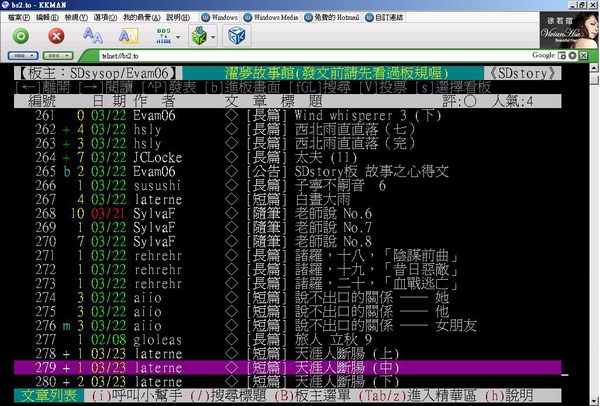Click the search options icon beside Google
The width and height of the screenshot is (600, 406).
(561, 56)
